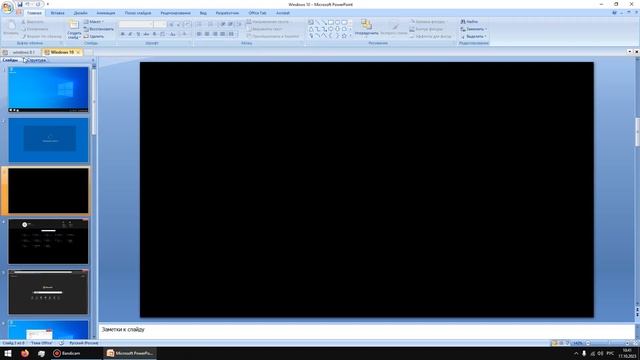Open Quick Styles gallery
The height and width of the screenshot is (360, 640).
(x=394, y=28)
